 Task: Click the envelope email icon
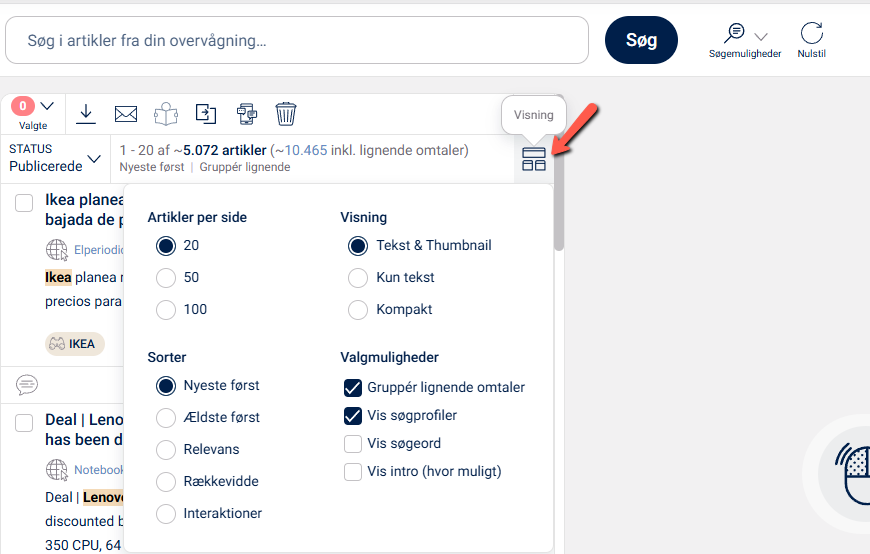click(x=126, y=113)
